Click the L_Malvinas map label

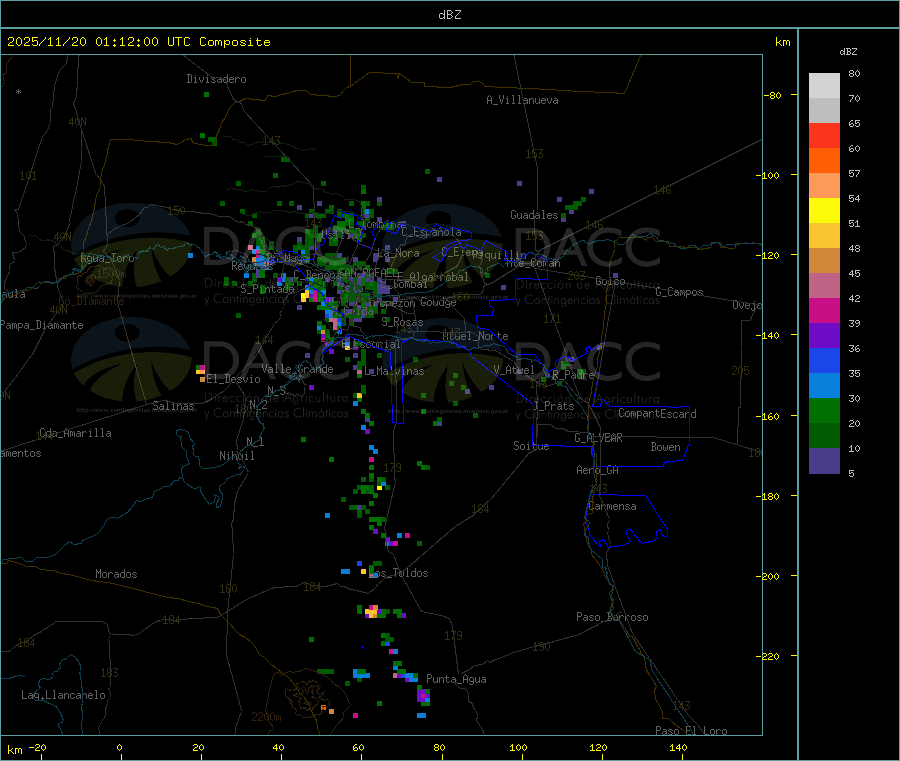[x=394, y=371]
